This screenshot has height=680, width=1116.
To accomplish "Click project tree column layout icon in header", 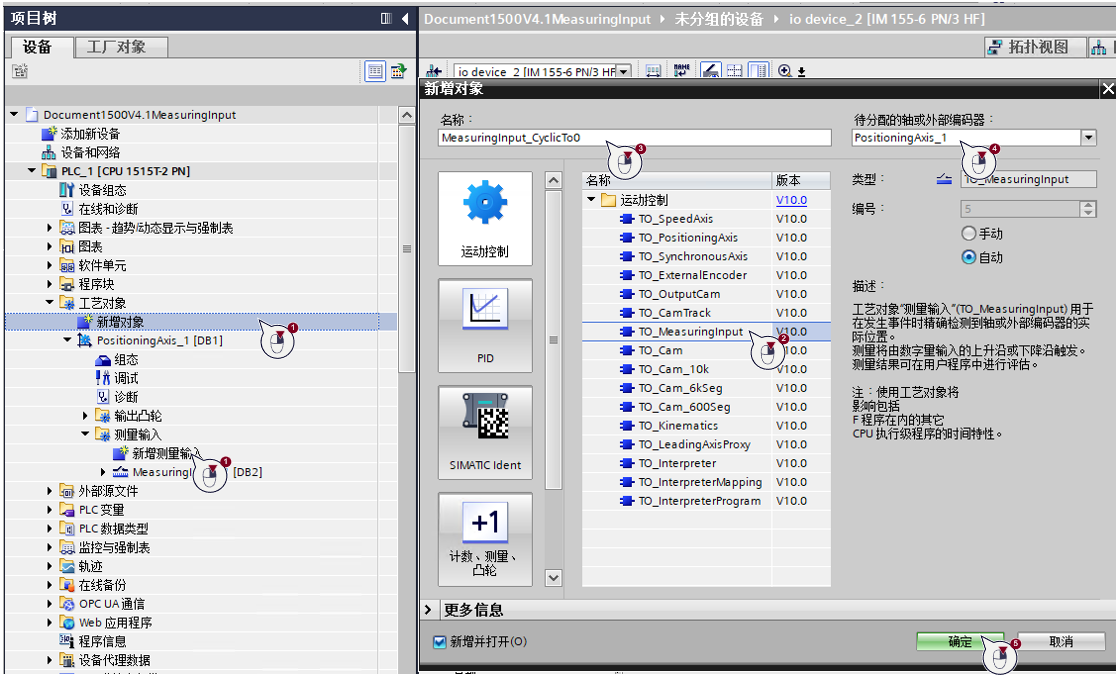I will (x=386, y=19).
